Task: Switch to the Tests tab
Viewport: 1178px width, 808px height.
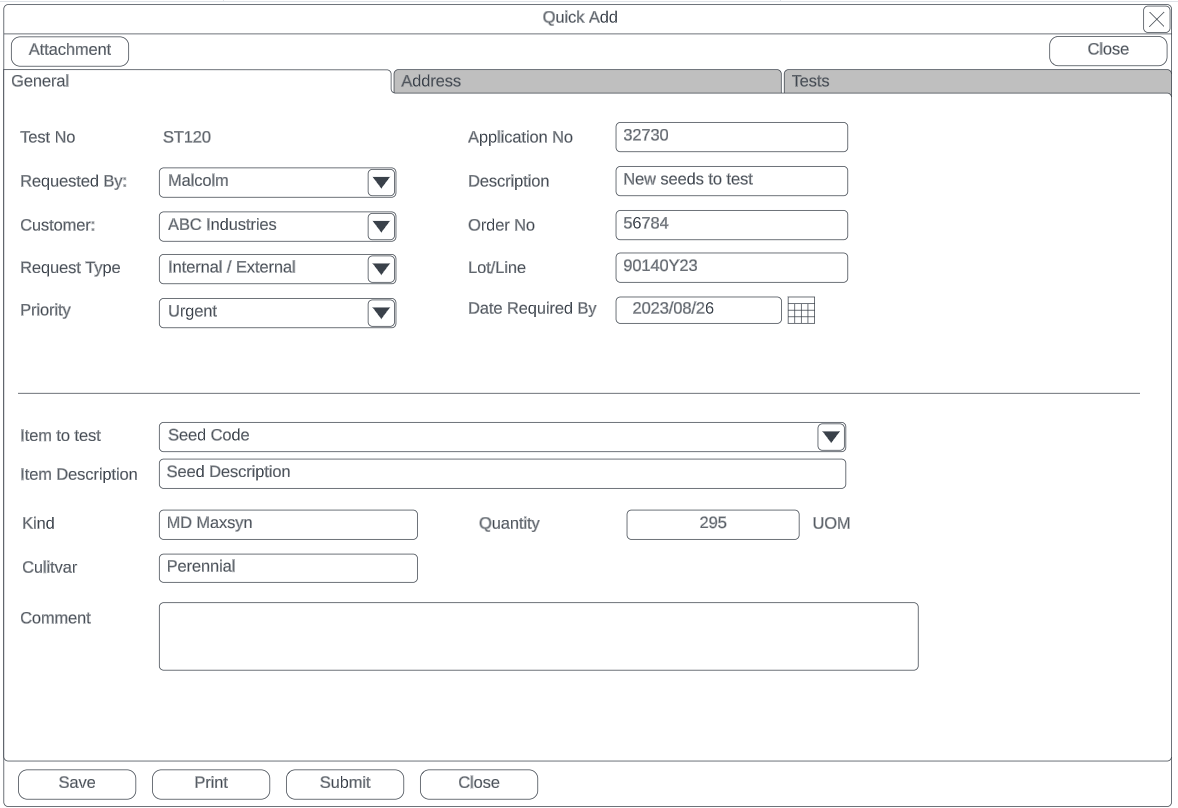Action: (x=975, y=82)
